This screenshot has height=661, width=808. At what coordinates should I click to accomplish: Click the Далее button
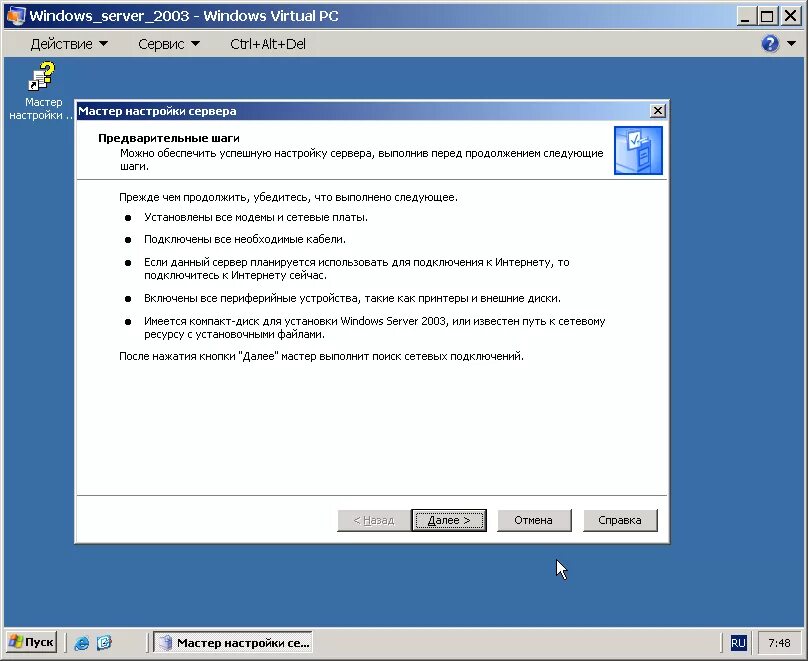tap(449, 520)
